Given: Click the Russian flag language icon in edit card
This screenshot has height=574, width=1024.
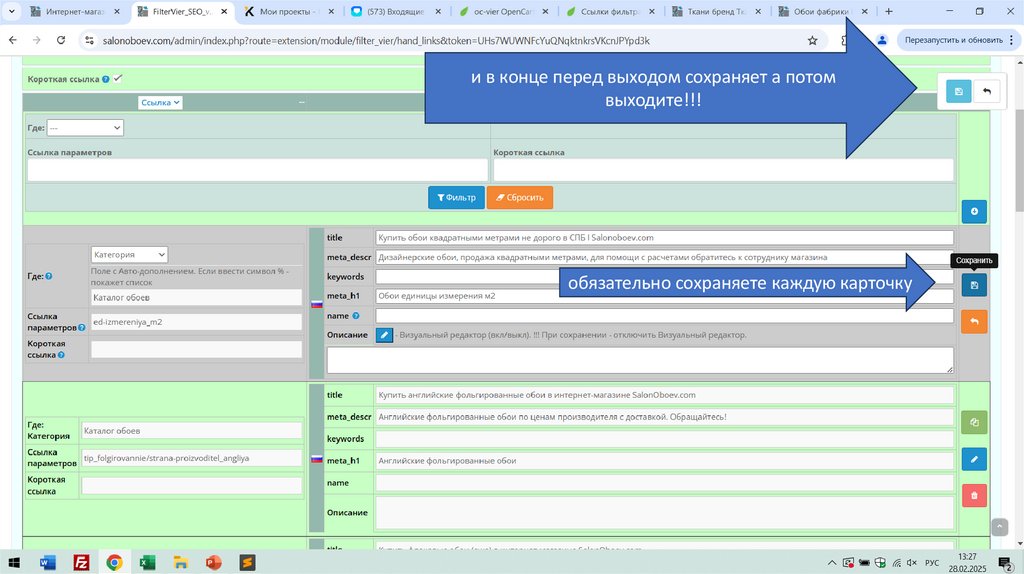Looking at the screenshot, I should (317, 304).
